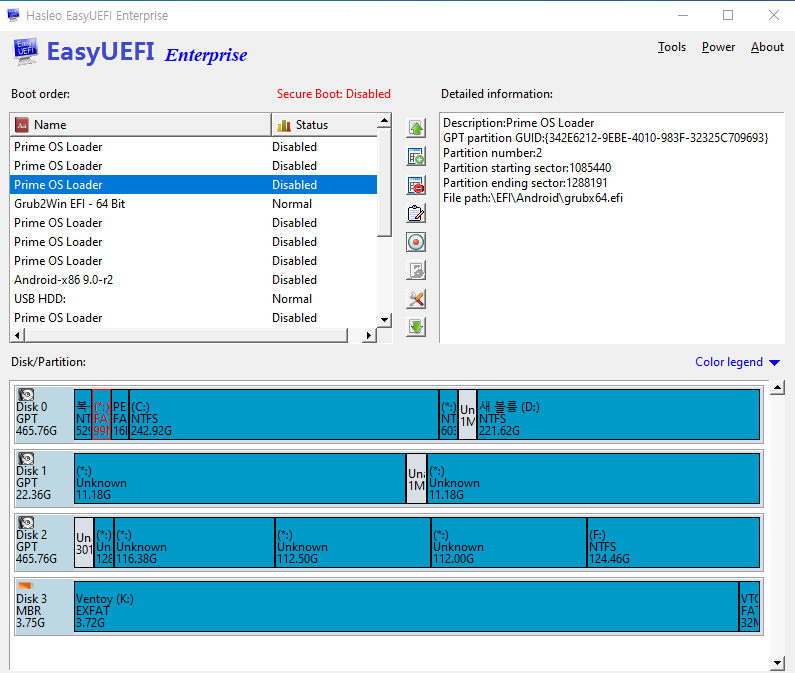Viewport: 795px width, 673px height.
Task: Click the wrench and screwdriver tools icon
Action: [x=416, y=299]
